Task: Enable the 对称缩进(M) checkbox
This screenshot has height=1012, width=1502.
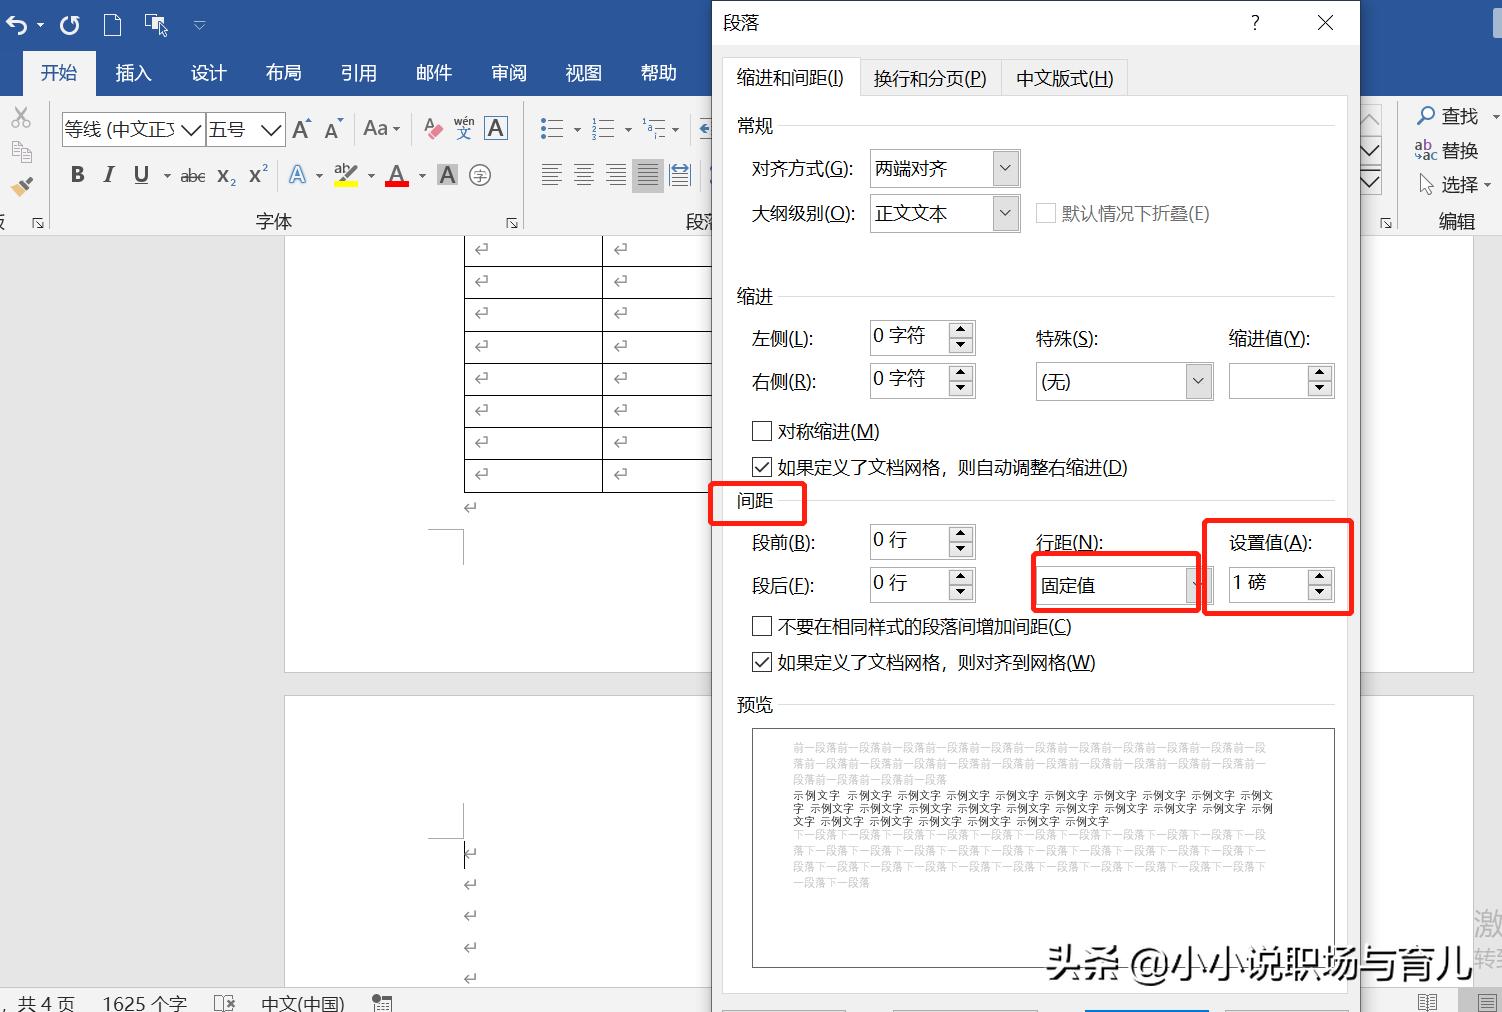Action: tap(761, 430)
